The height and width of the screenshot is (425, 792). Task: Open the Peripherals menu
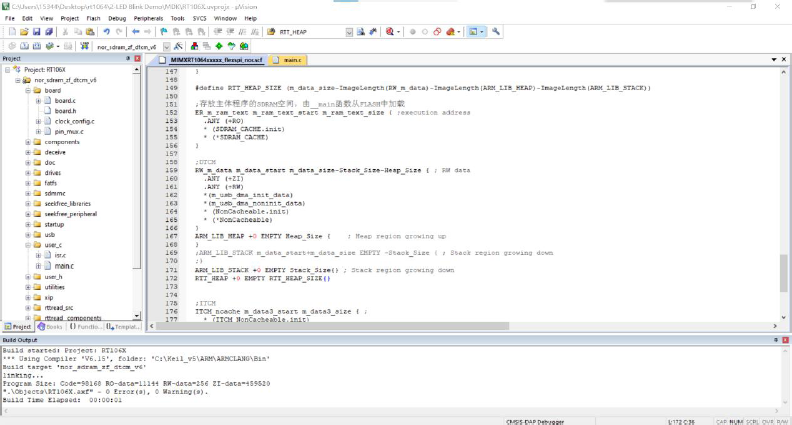point(148,18)
